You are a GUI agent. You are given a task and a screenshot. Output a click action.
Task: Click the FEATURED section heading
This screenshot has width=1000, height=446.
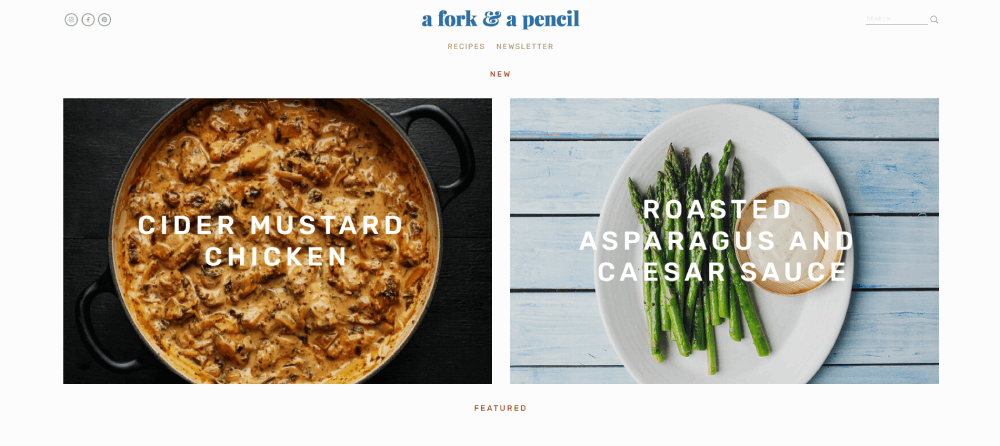point(501,408)
